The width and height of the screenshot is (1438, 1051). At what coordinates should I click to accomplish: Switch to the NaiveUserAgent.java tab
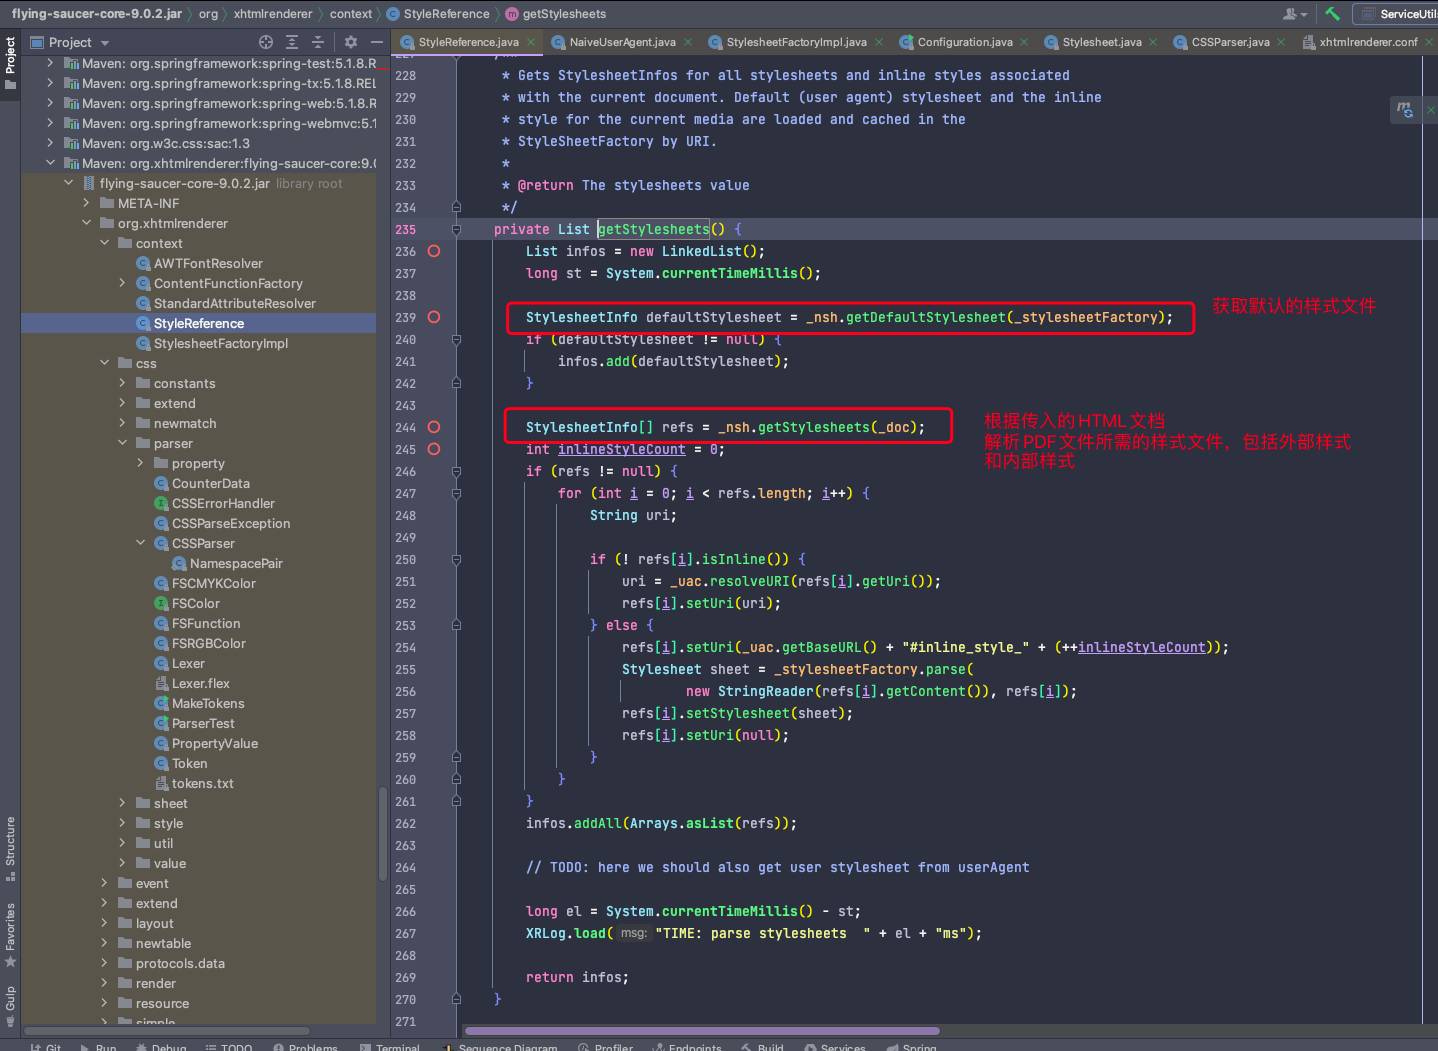coord(621,42)
